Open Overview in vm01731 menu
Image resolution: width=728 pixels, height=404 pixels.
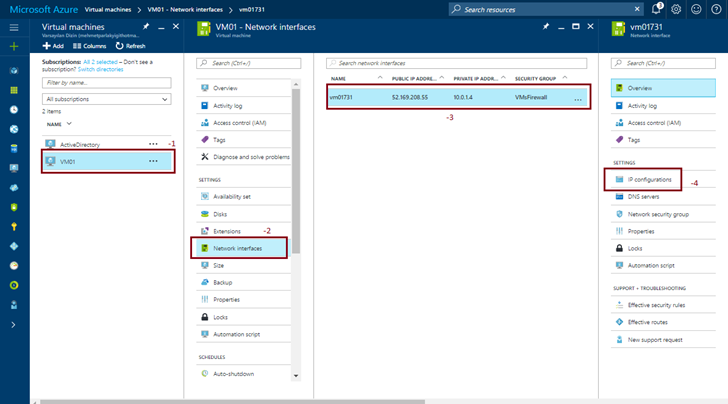click(x=663, y=88)
